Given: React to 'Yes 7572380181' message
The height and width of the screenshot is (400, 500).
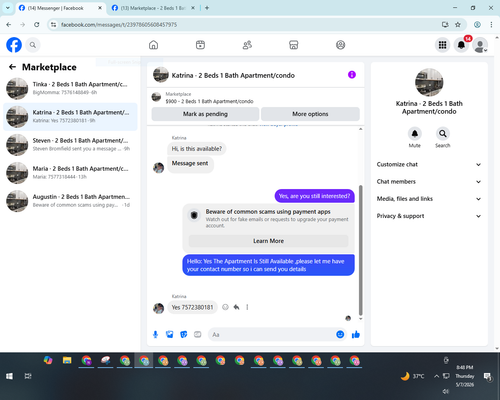Looking at the screenshot, I should pyautogui.click(x=225, y=307).
